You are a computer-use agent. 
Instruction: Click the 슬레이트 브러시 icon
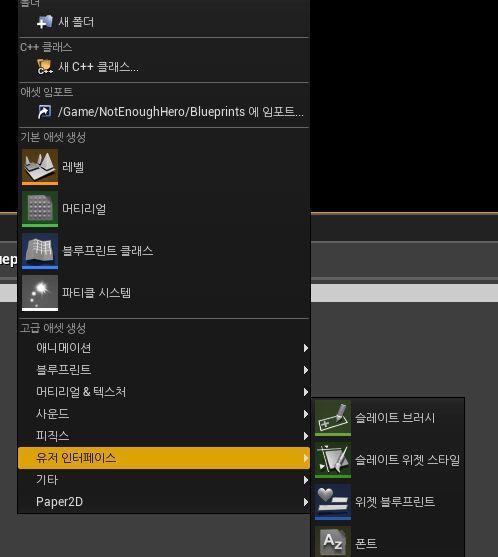coord(333,418)
